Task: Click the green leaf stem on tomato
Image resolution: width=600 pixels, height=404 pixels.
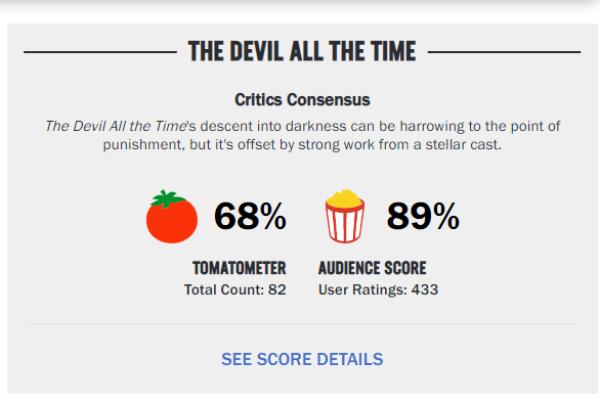Action: pyautogui.click(x=167, y=199)
